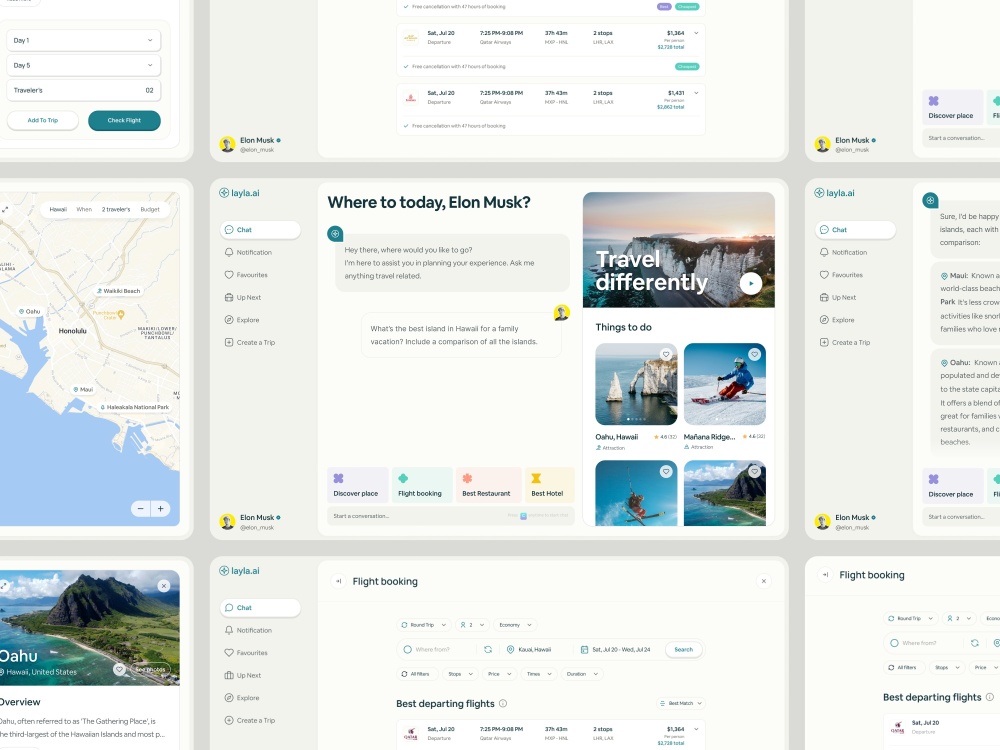Viewport: 1000px width, 750px height.
Task: Click 'Where from?' field in bottom-center Flight booking
Action: 437,649
